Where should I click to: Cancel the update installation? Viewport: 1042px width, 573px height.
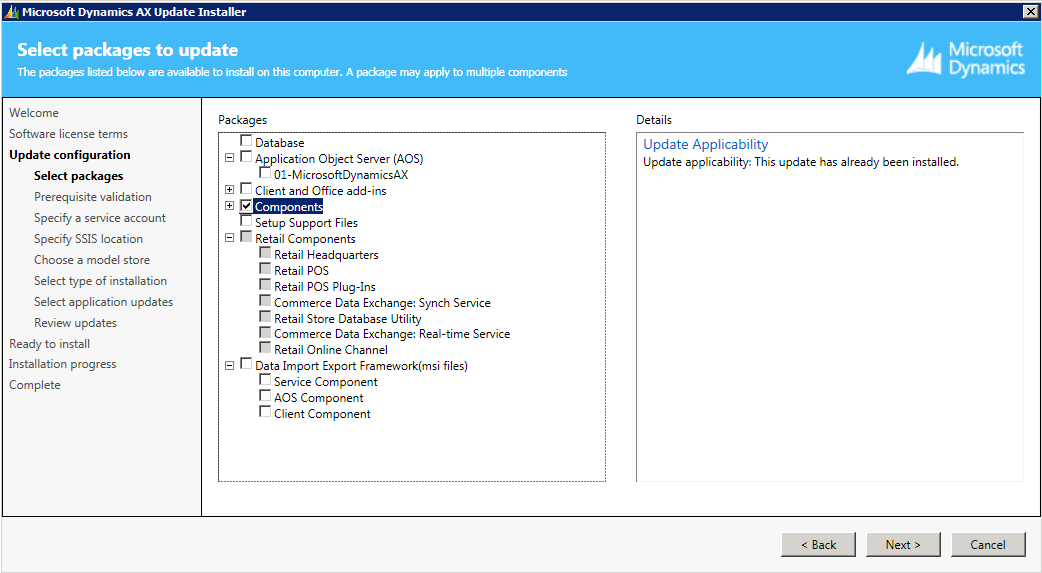[x=987, y=545]
